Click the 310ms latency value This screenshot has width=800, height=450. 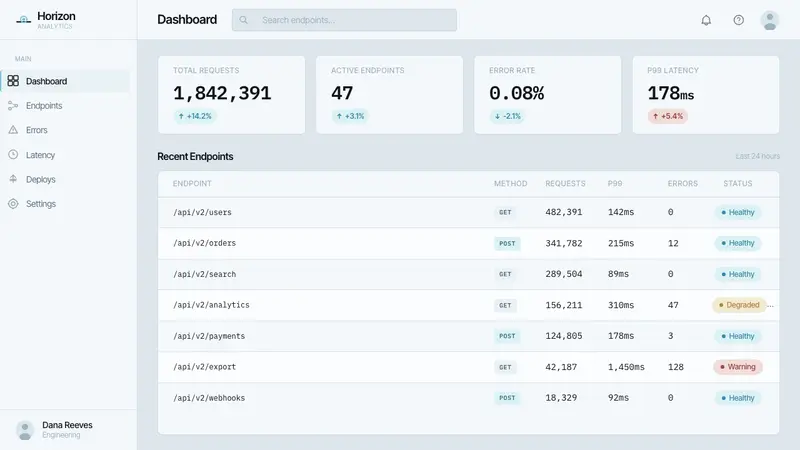[x=621, y=305]
